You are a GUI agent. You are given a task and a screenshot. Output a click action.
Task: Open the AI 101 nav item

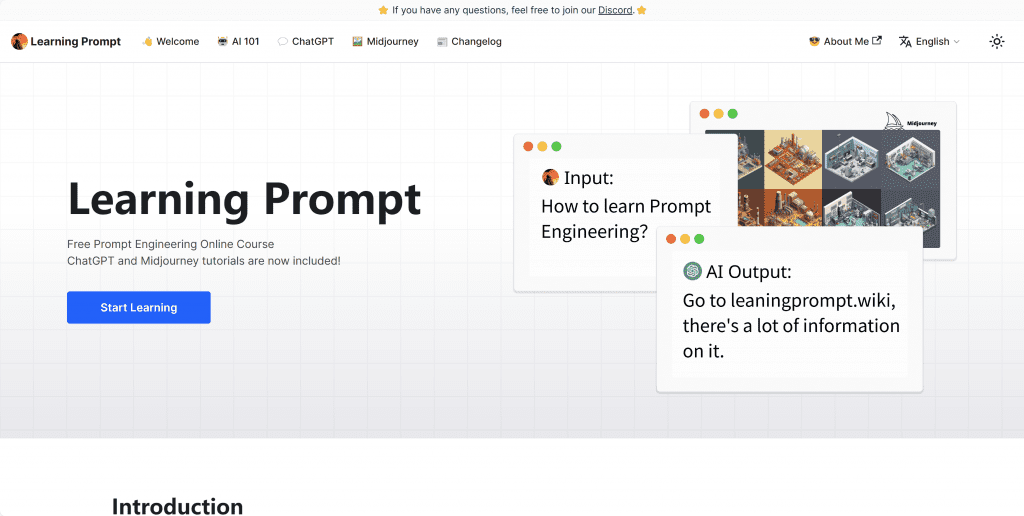238,41
